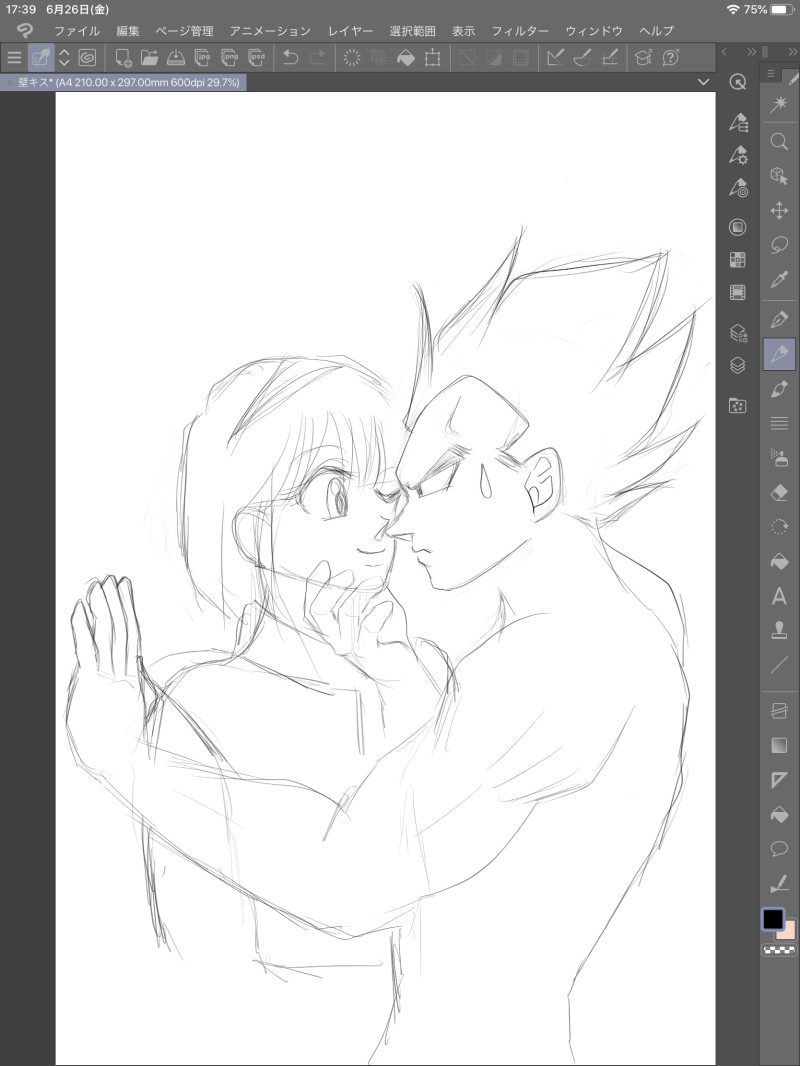
Task: Open the フィルター menu
Action: (520, 31)
